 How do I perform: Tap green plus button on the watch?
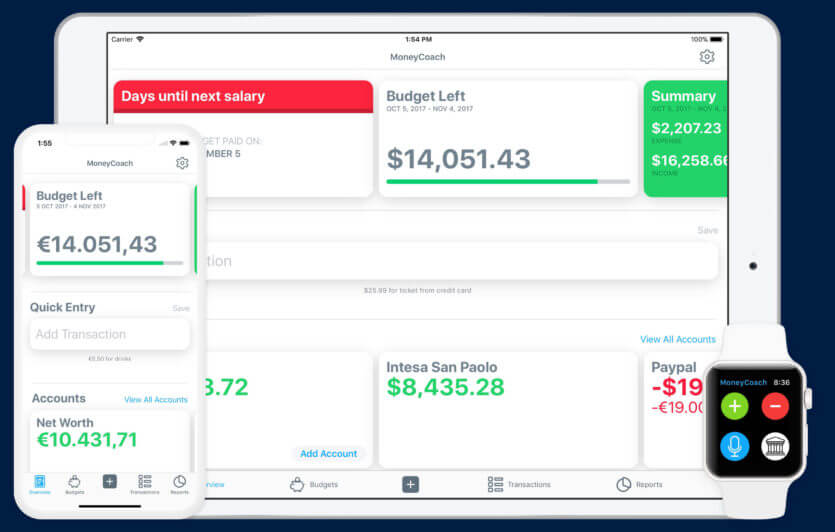click(x=735, y=406)
